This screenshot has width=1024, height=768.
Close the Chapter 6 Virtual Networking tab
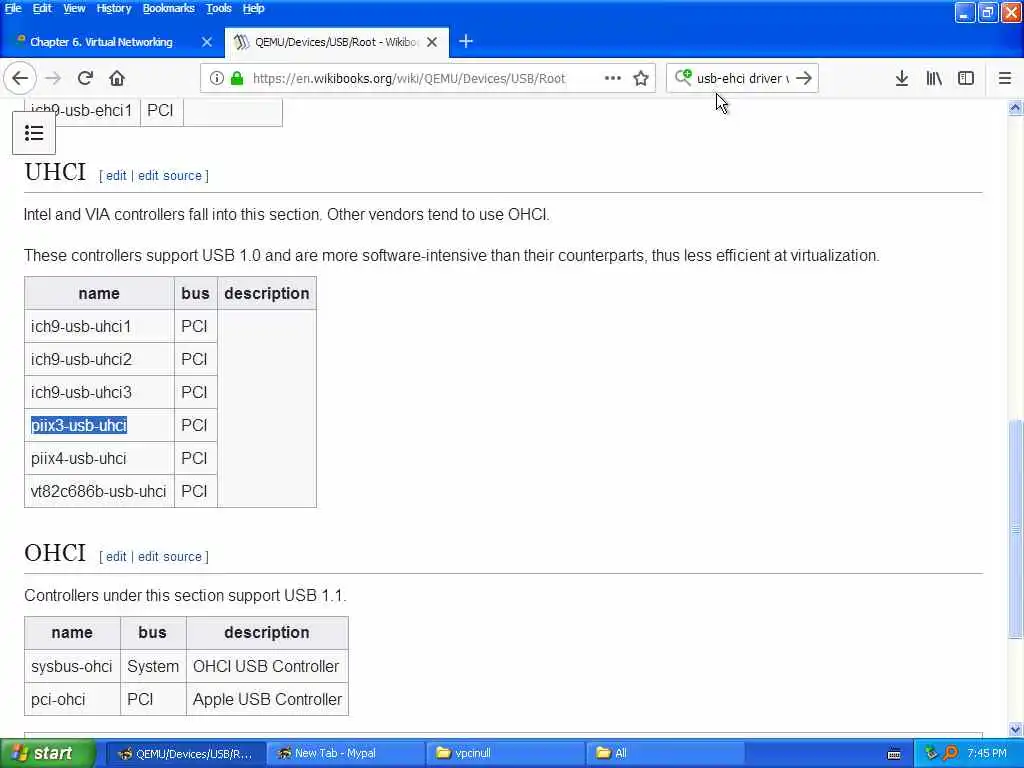click(207, 42)
